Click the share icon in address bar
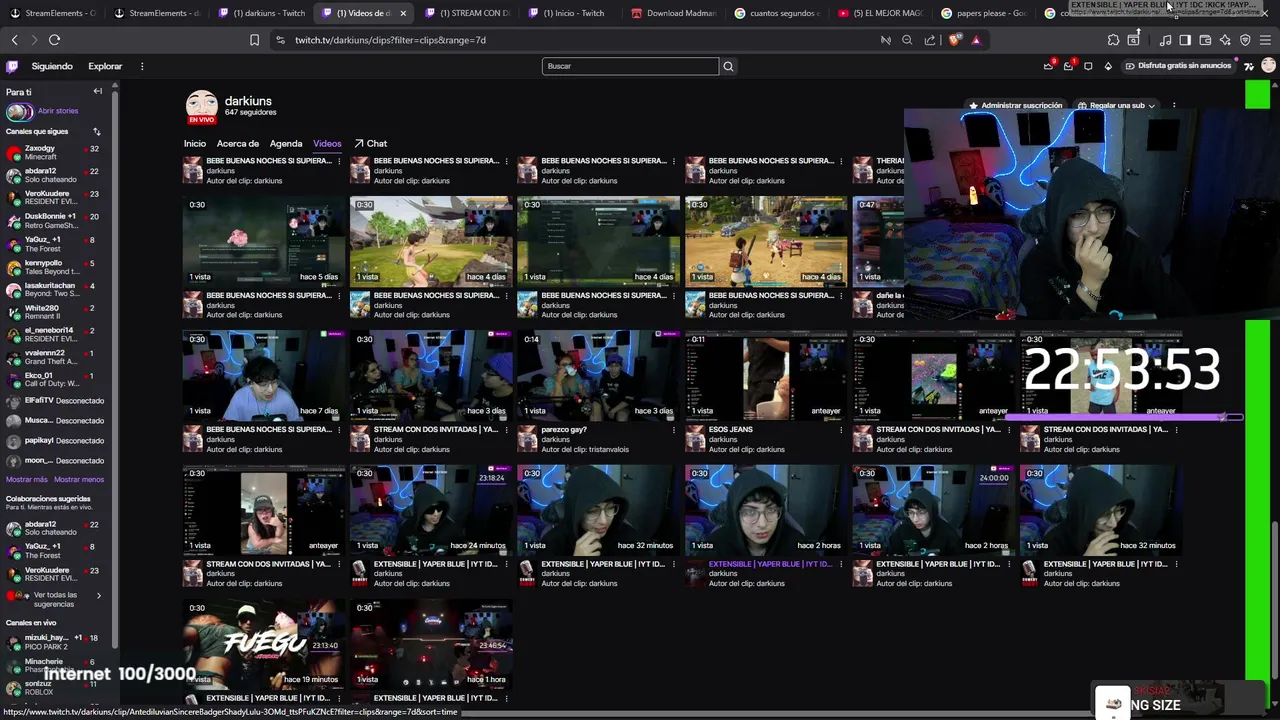Viewport: 1280px width, 720px height. pos(930,40)
